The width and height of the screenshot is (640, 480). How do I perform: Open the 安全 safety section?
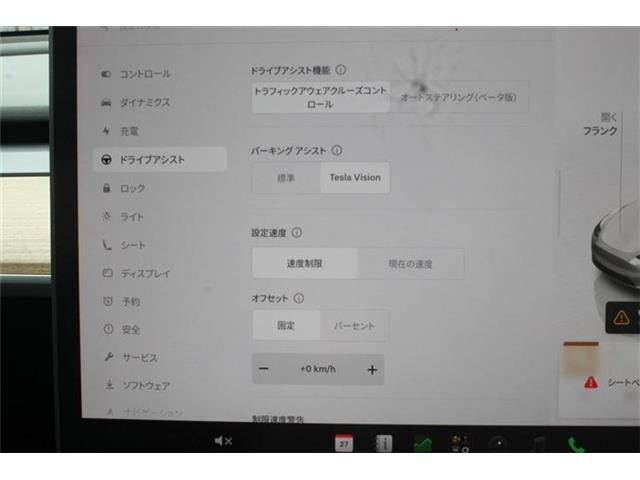coord(131,329)
